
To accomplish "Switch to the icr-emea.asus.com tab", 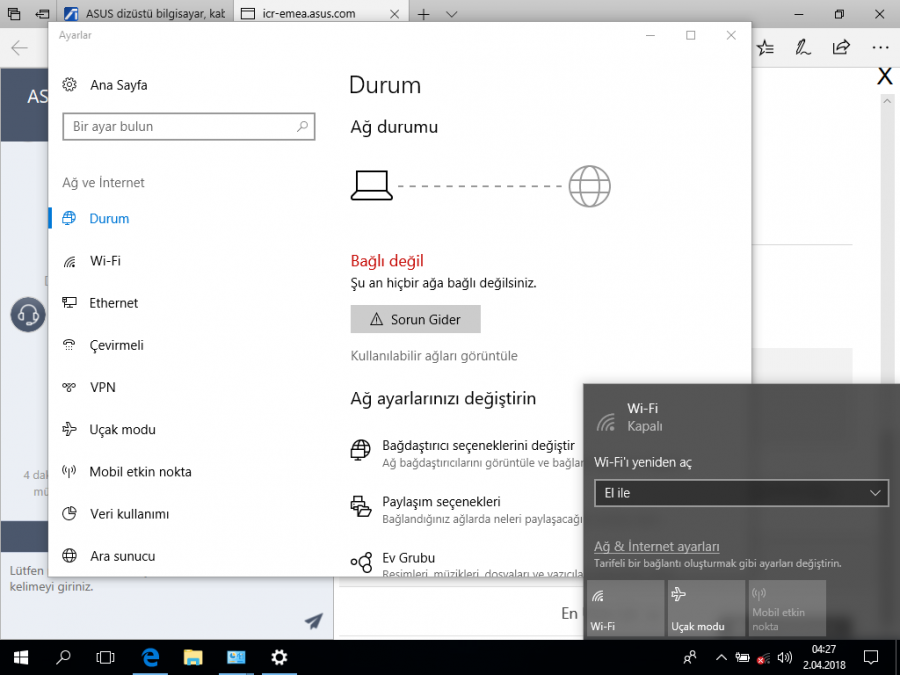I will [310, 14].
